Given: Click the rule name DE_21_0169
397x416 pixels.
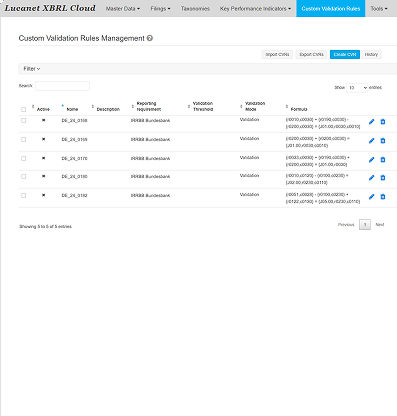Looking at the screenshot, I should (x=74, y=139).
